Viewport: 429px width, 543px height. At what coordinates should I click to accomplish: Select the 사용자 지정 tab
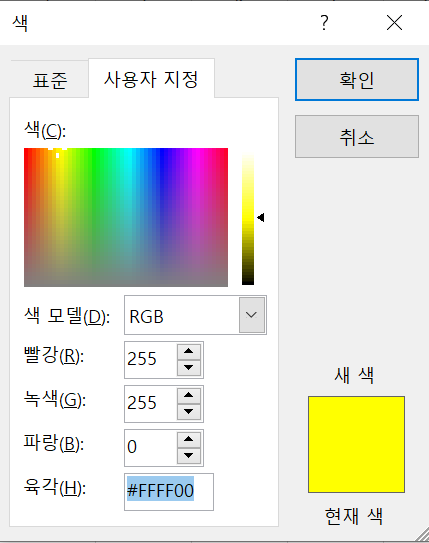151,79
